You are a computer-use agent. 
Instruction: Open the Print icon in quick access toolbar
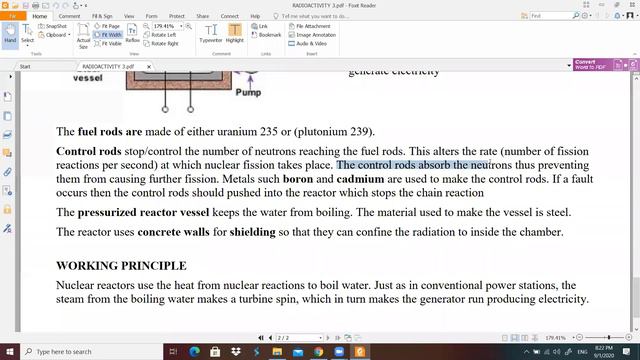36,5
